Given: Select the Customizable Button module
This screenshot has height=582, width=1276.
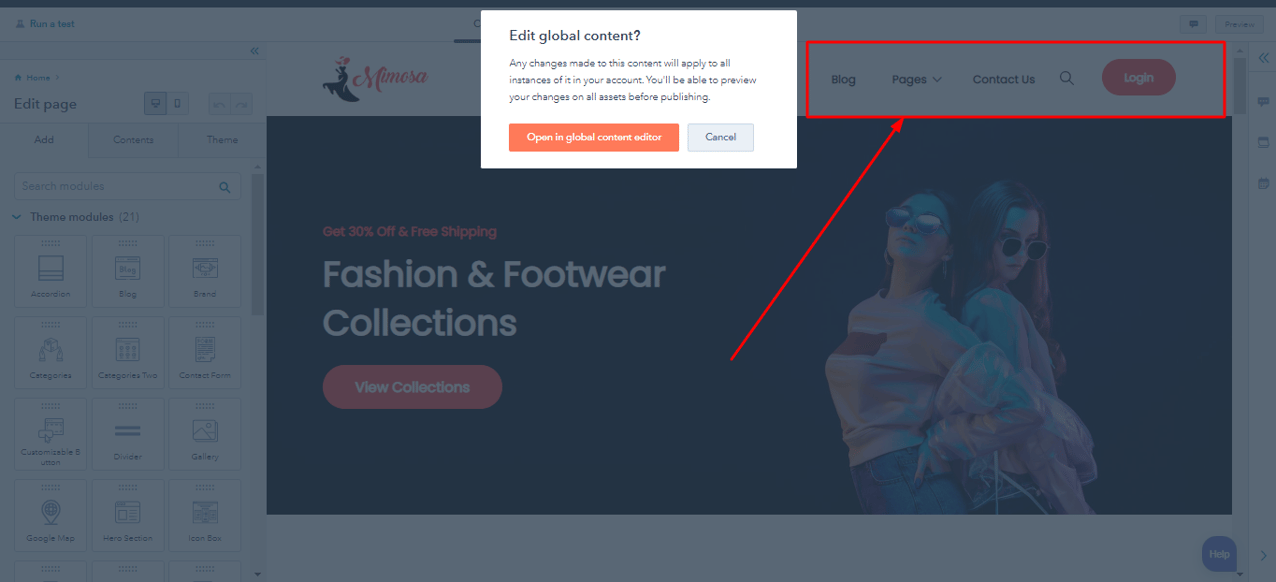Looking at the screenshot, I should pyautogui.click(x=50, y=435).
